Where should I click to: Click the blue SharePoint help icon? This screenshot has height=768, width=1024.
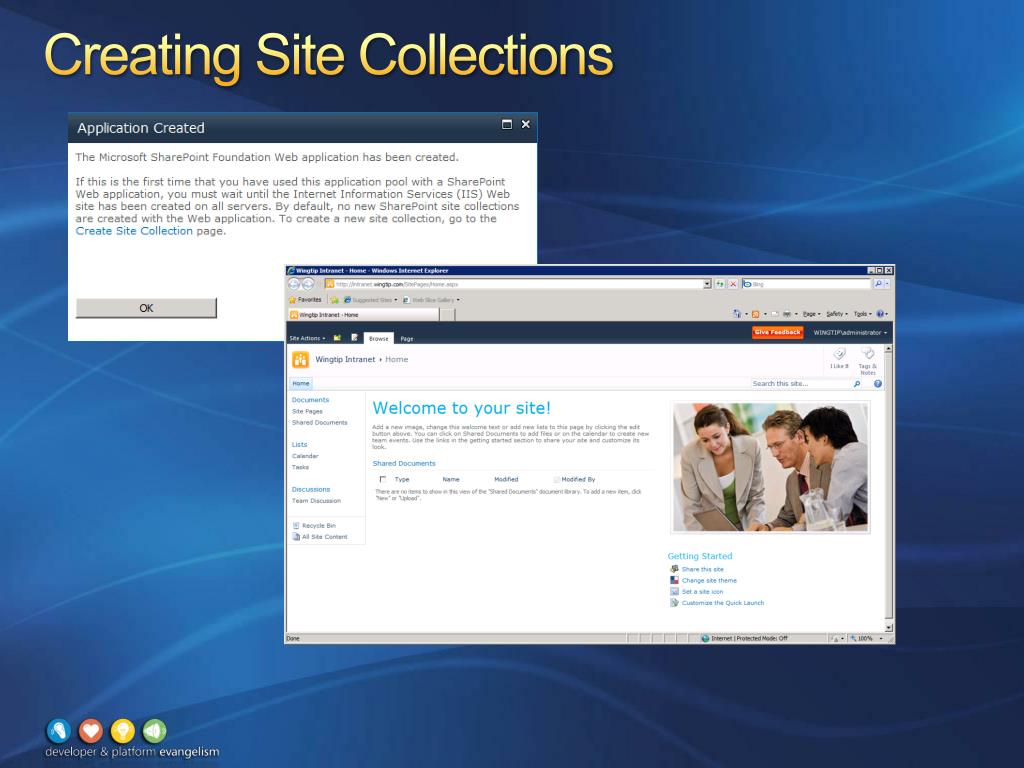click(x=878, y=384)
